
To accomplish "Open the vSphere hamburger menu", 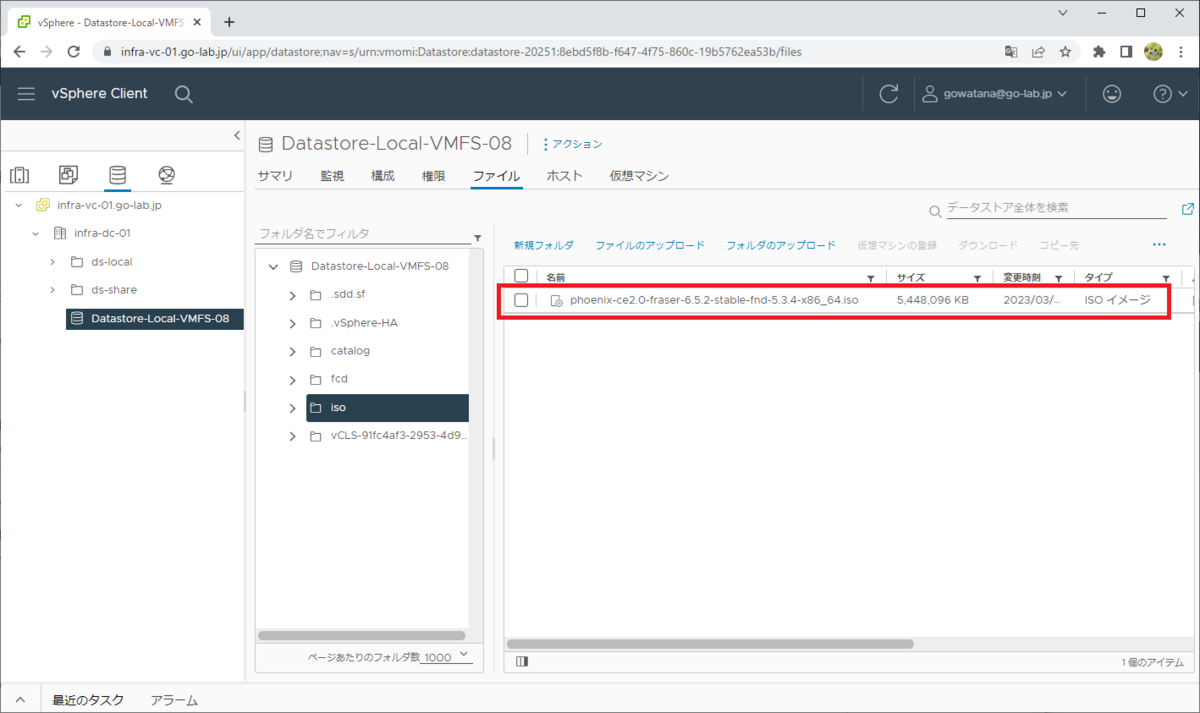I will [x=26, y=93].
